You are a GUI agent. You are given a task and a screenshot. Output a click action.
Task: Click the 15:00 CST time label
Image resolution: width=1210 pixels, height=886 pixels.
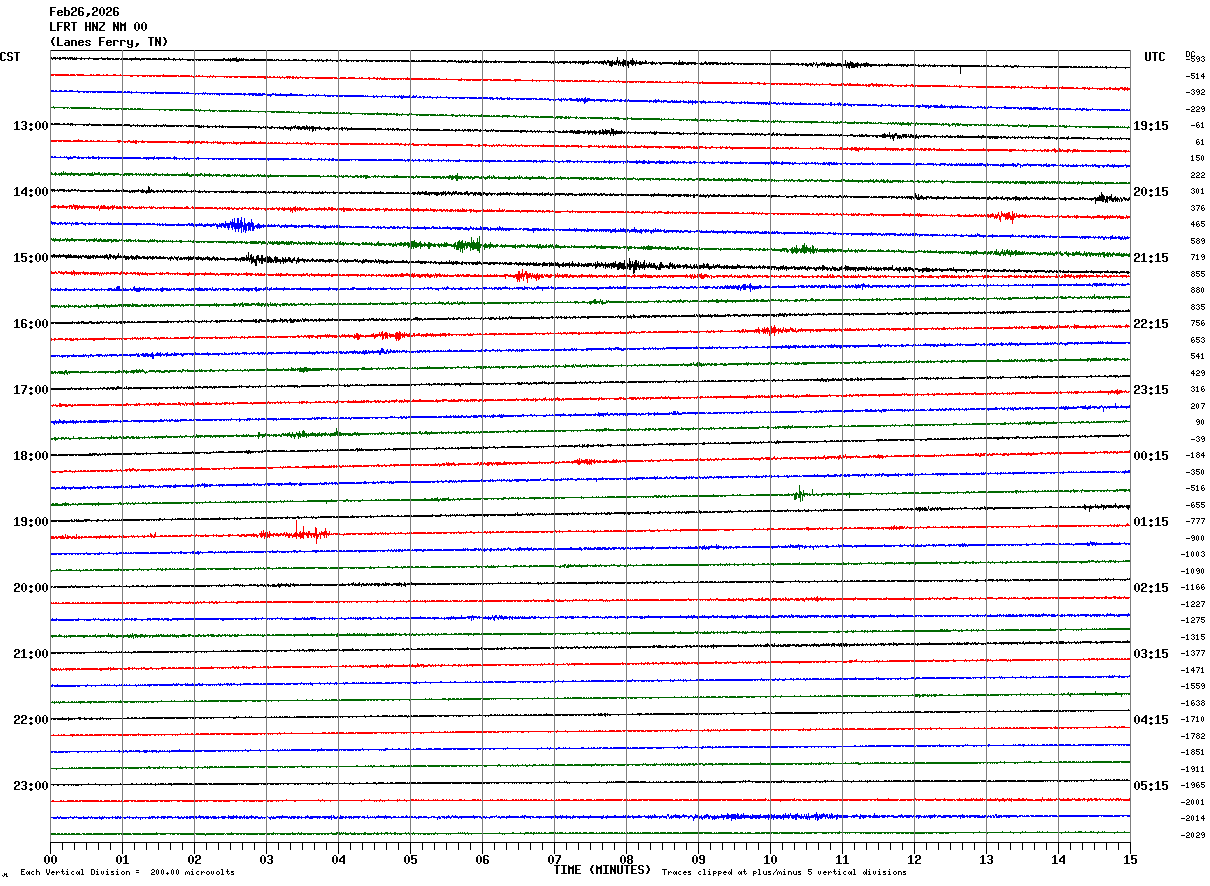(31, 258)
